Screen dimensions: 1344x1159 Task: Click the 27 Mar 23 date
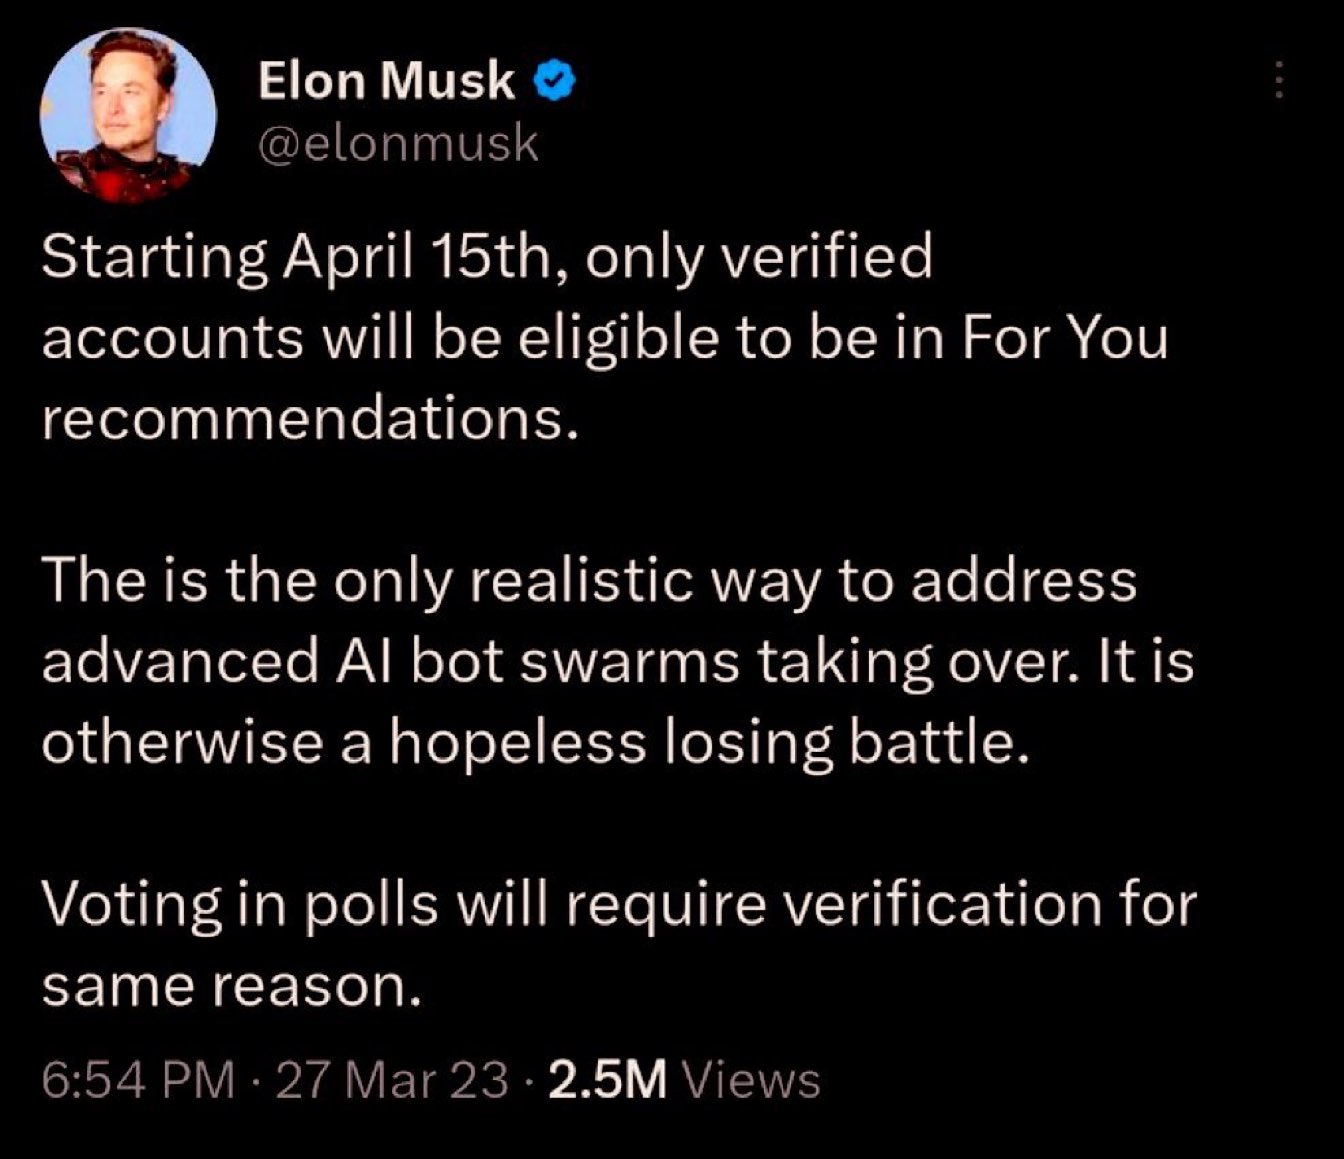pos(392,1080)
